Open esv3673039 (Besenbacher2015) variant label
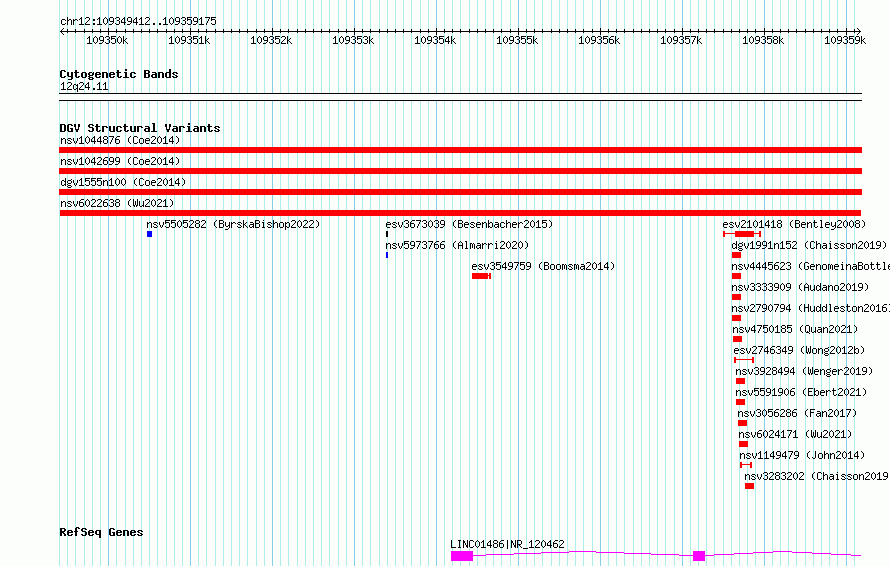This screenshot has height=566, width=890. [469, 224]
